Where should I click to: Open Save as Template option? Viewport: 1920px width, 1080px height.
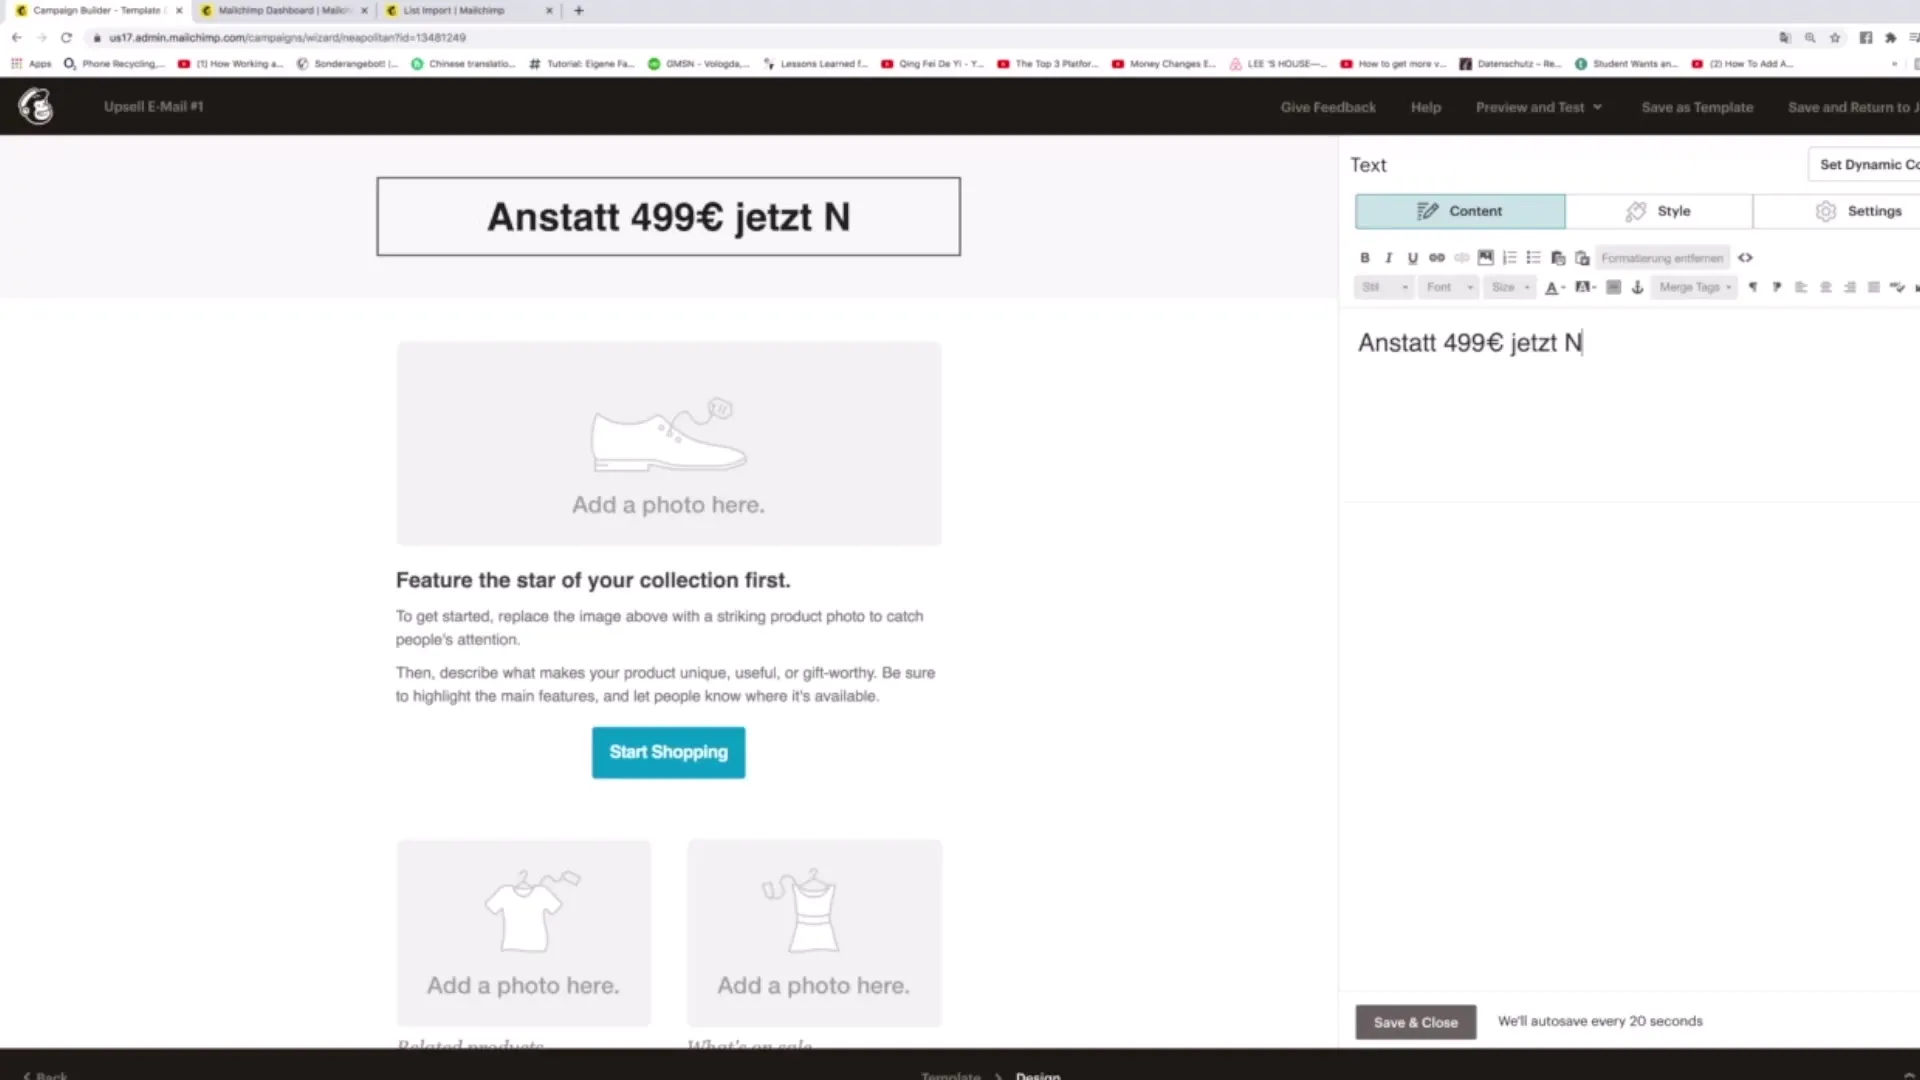click(1696, 105)
